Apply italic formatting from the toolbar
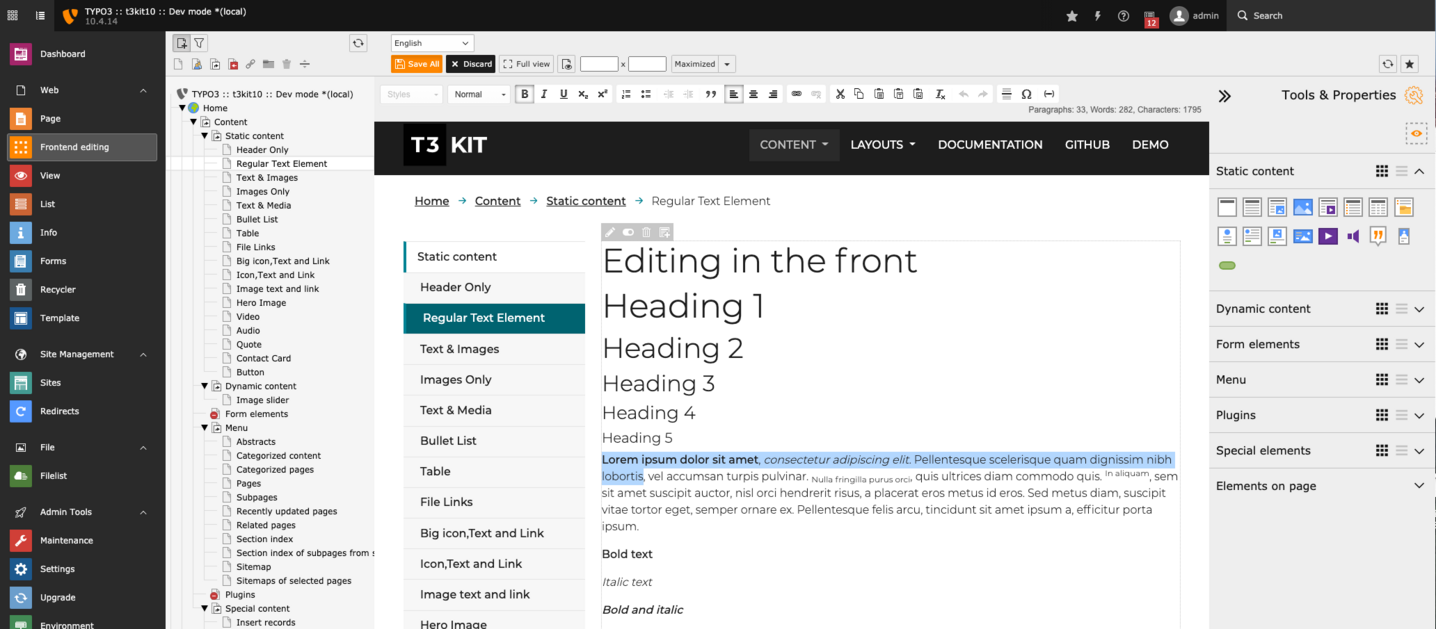1436x629 pixels. [x=543, y=93]
